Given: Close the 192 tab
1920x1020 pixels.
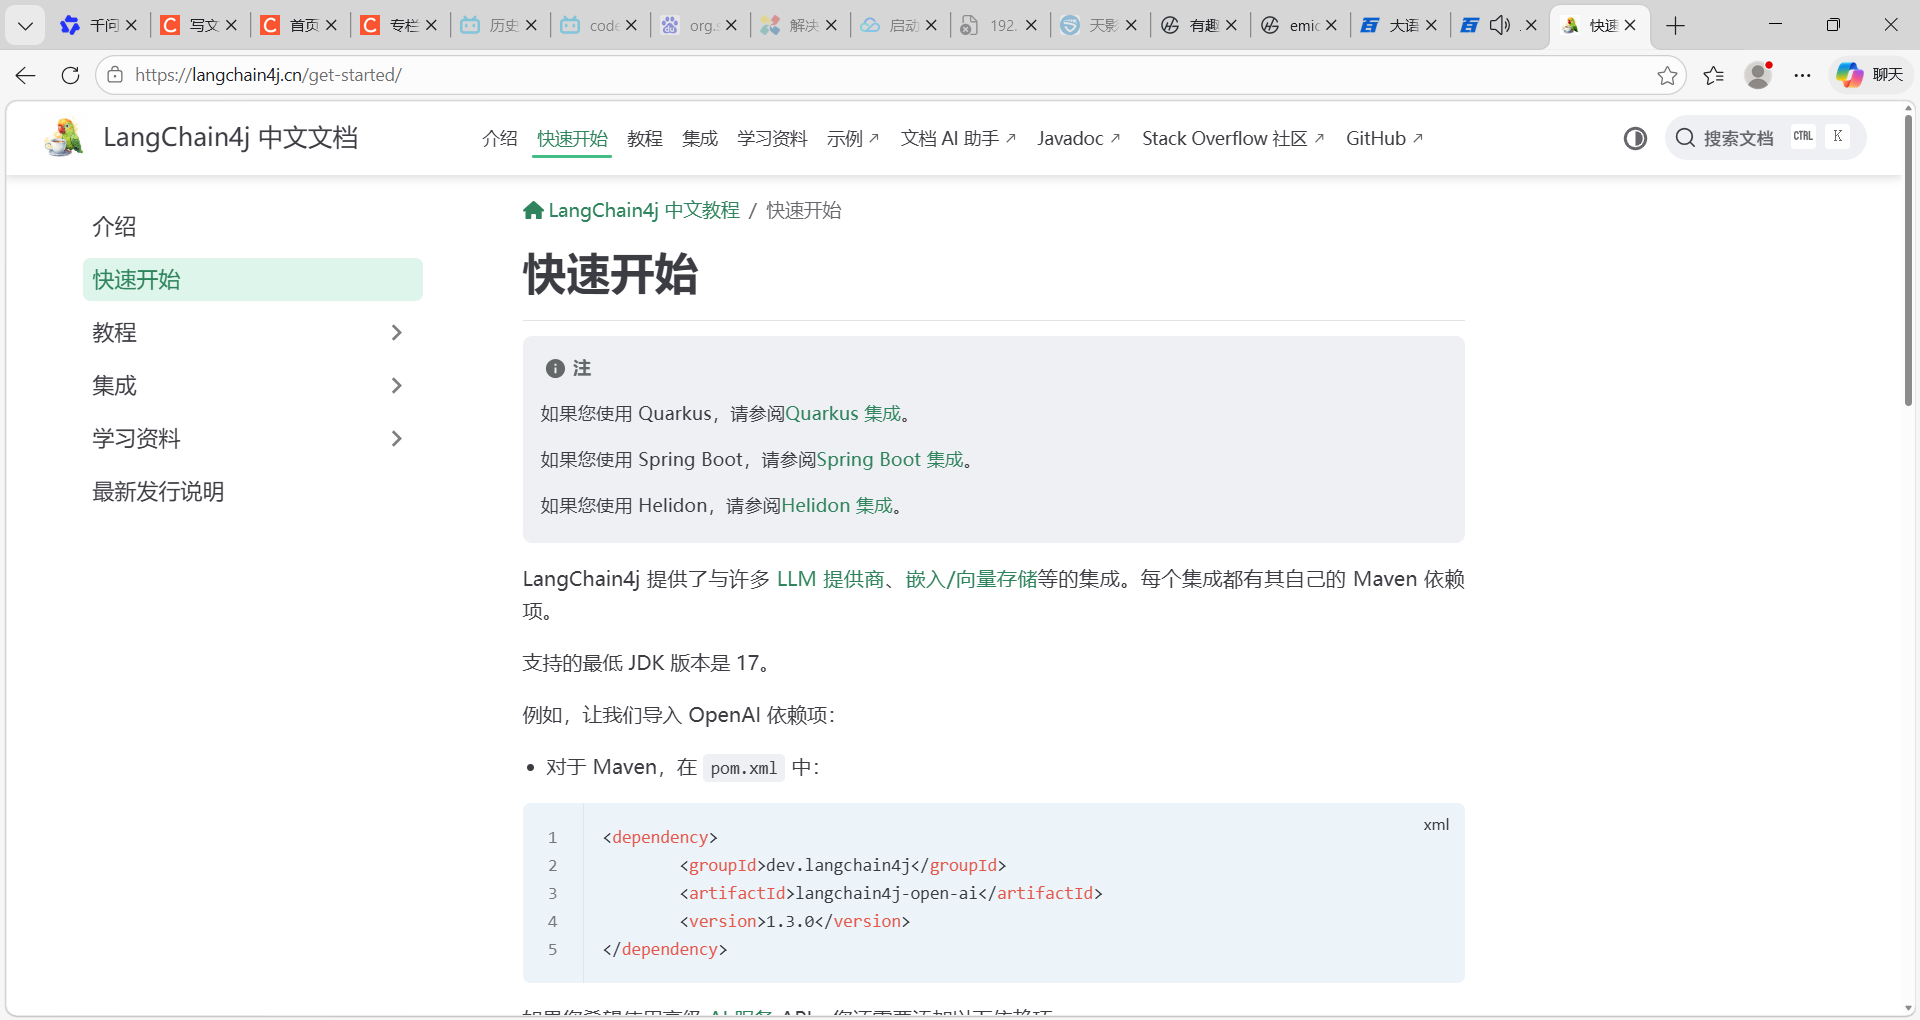Looking at the screenshot, I should coord(1031,25).
